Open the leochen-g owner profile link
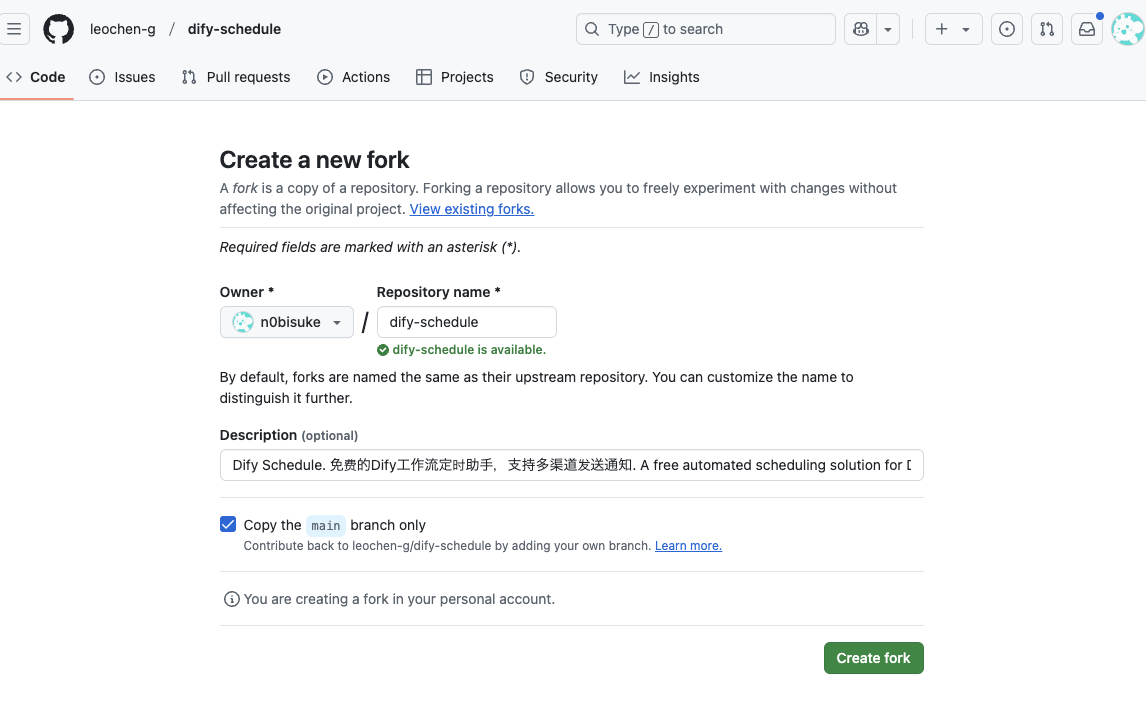 [x=123, y=29]
